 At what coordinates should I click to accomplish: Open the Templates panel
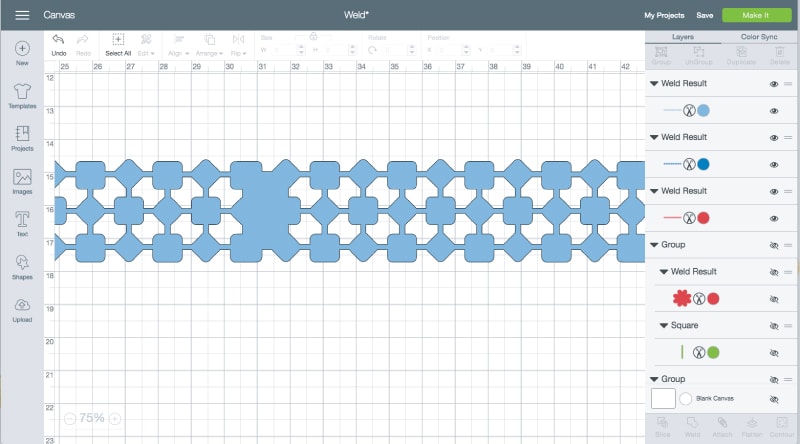(x=22, y=95)
